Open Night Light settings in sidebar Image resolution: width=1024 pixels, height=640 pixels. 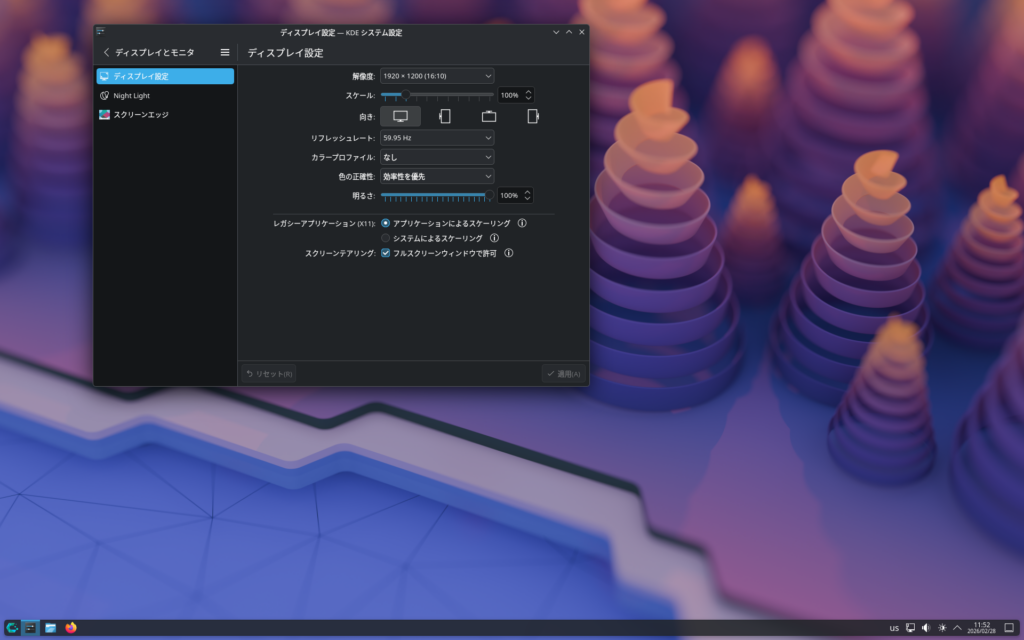131,96
